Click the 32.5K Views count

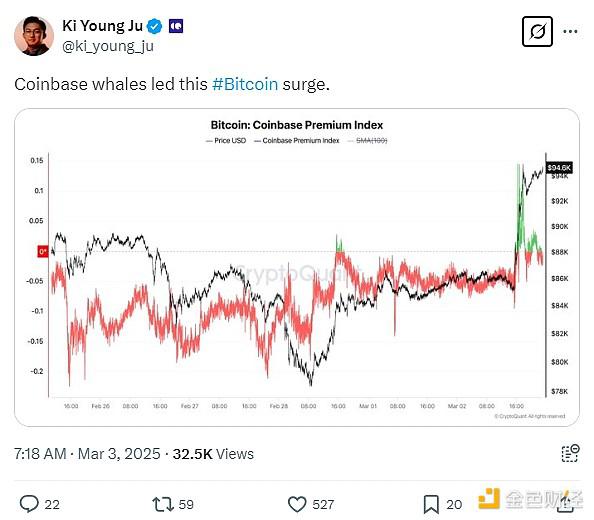pyautogui.click(x=213, y=454)
